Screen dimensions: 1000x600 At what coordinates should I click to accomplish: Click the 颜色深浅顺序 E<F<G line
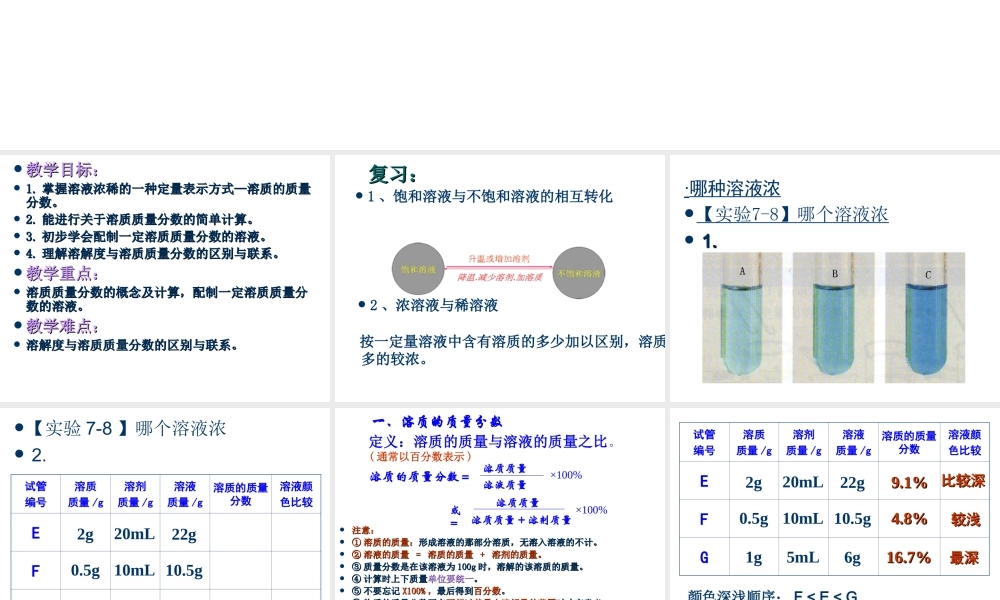click(x=770, y=595)
